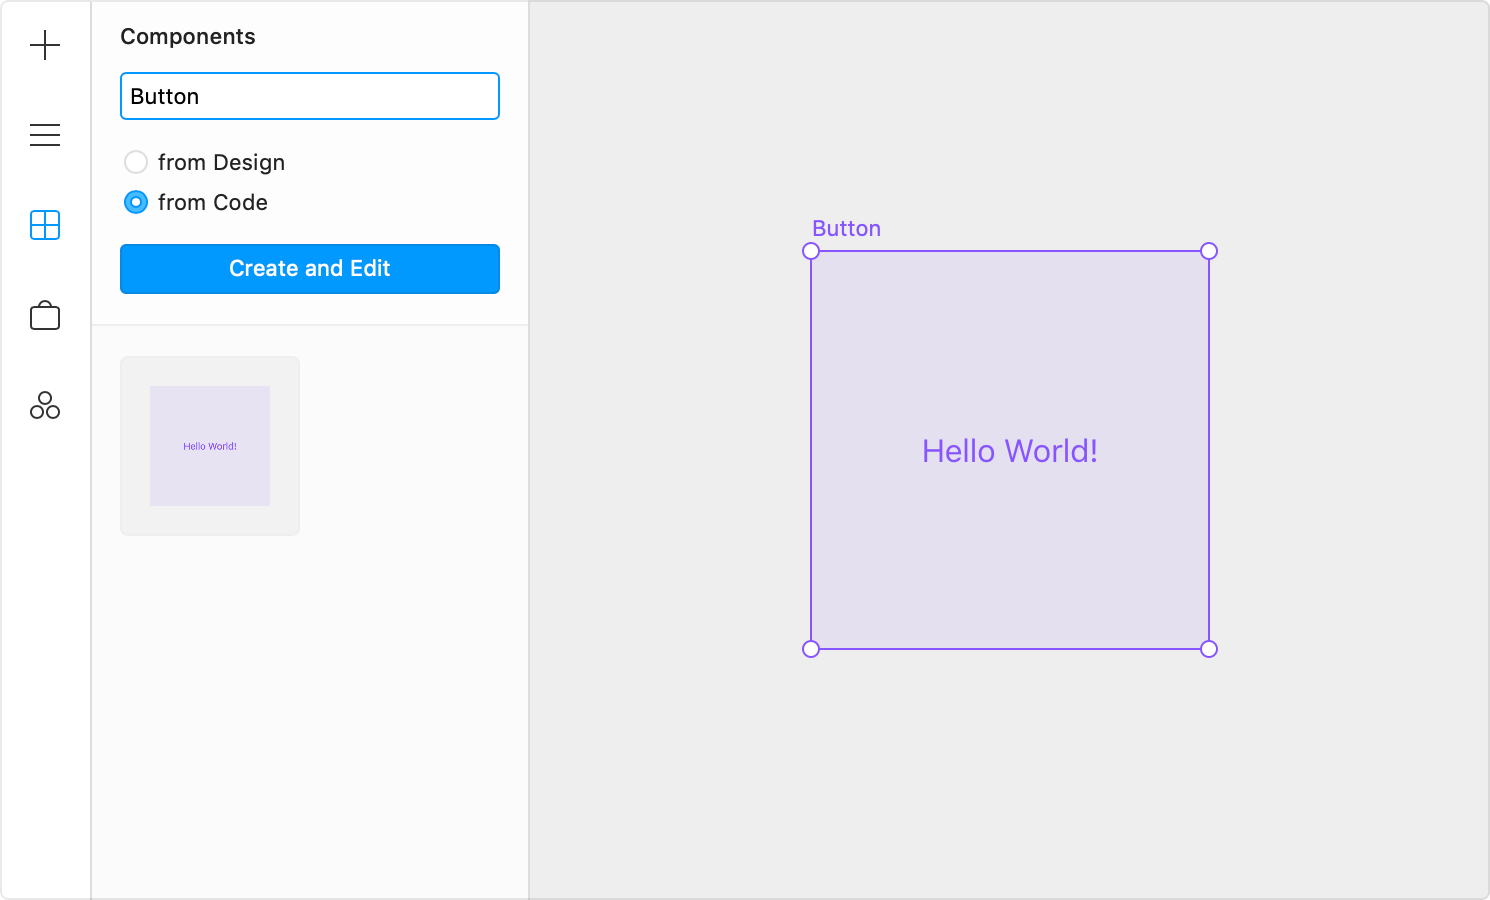Click the top-left resize handle of Button
The width and height of the screenshot is (1490, 900).
pyautogui.click(x=811, y=251)
